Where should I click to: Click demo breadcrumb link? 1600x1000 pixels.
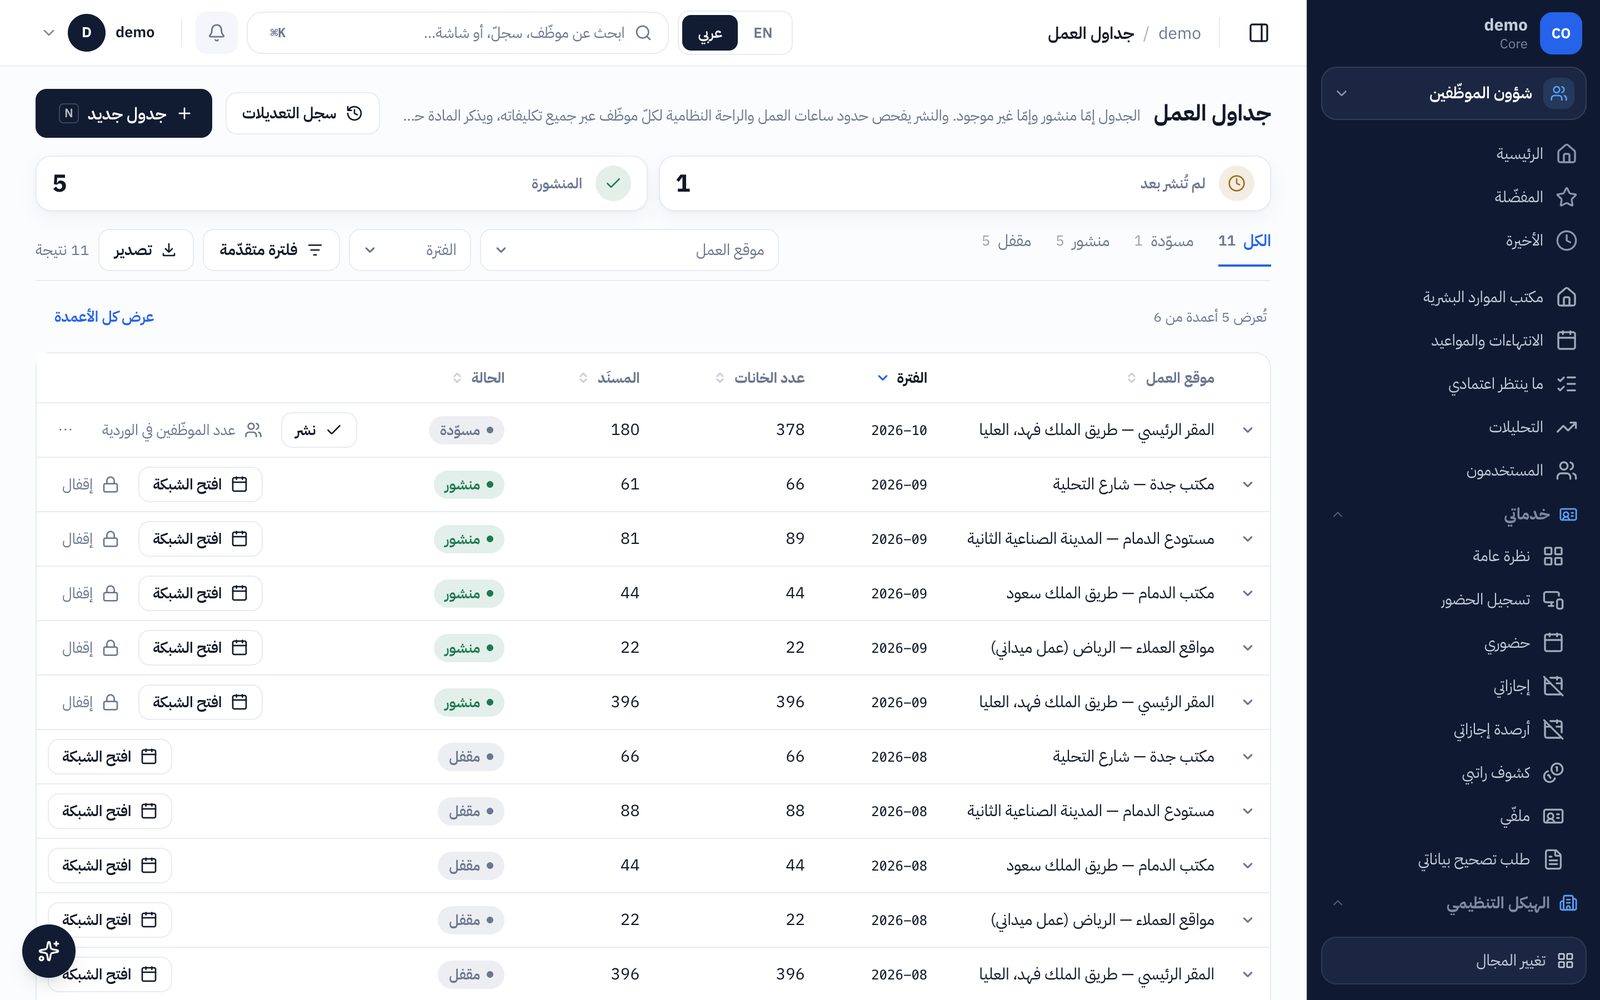(1180, 33)
